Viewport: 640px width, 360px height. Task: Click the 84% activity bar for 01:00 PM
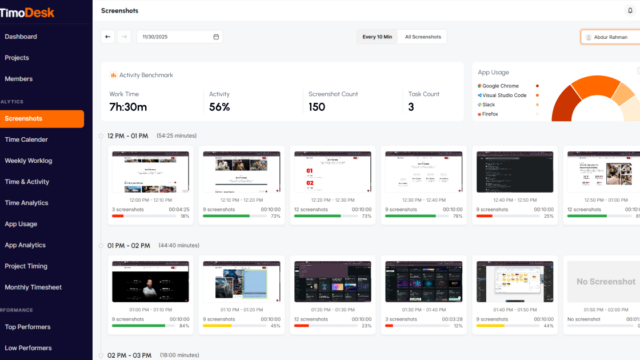144,326
